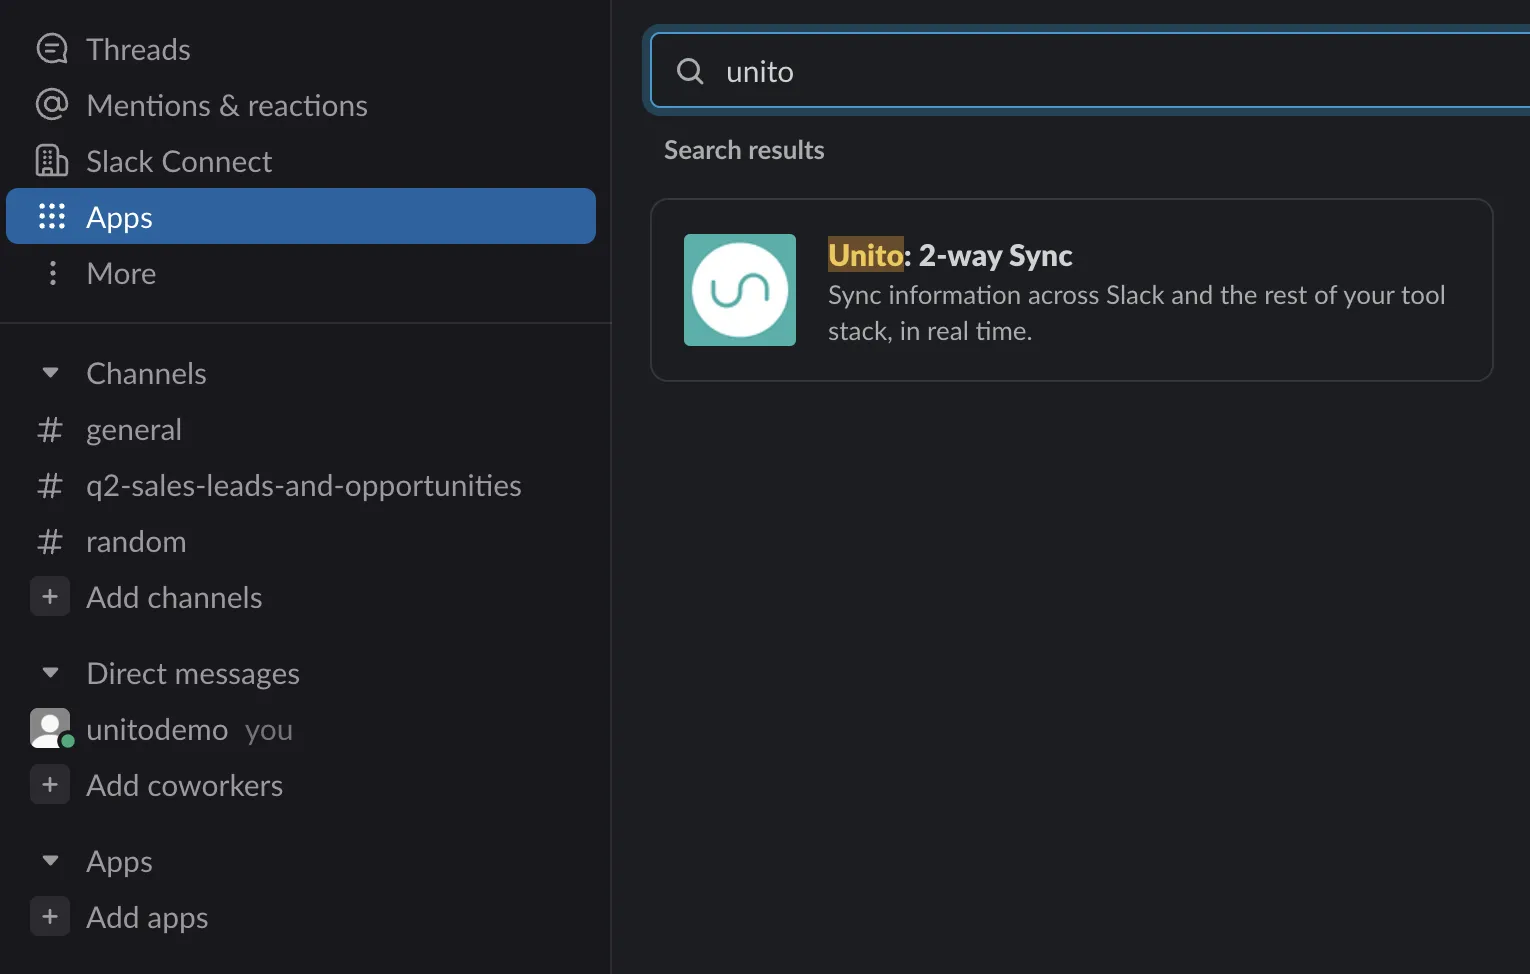Image resolution: width=1530 pixels, height=974 pixels.
Task: Click the plus icon beside Add coworkers
Action: click(50, 785)
